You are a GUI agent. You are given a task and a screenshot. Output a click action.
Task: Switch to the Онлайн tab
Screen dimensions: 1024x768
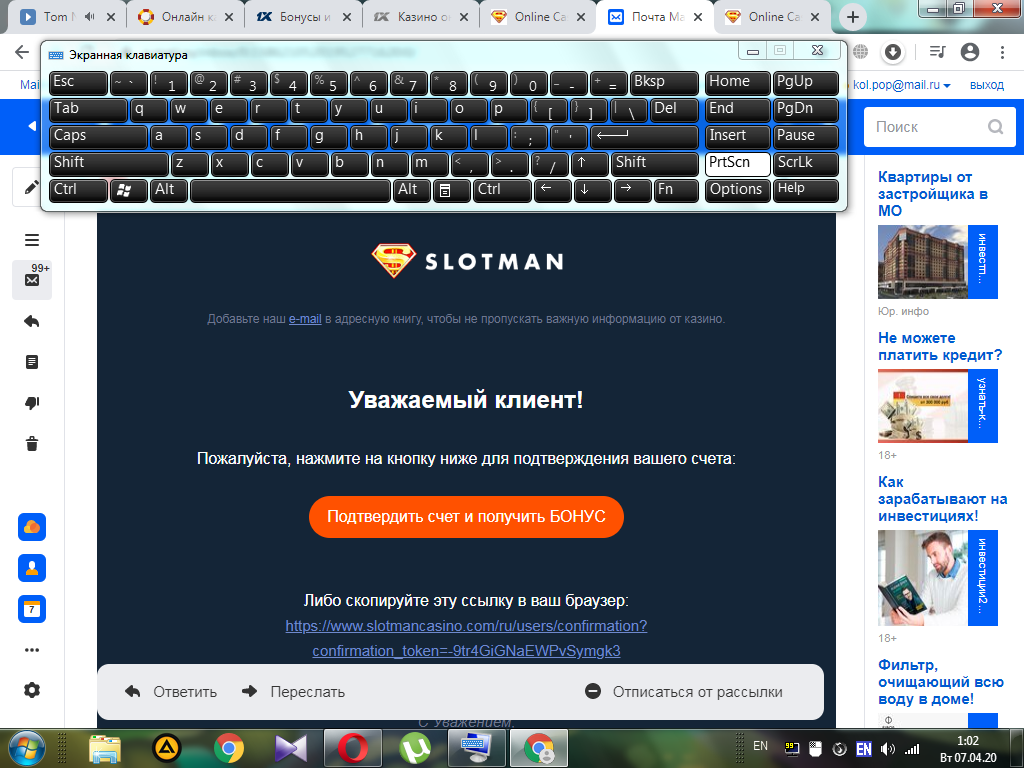tap(185, 17)
